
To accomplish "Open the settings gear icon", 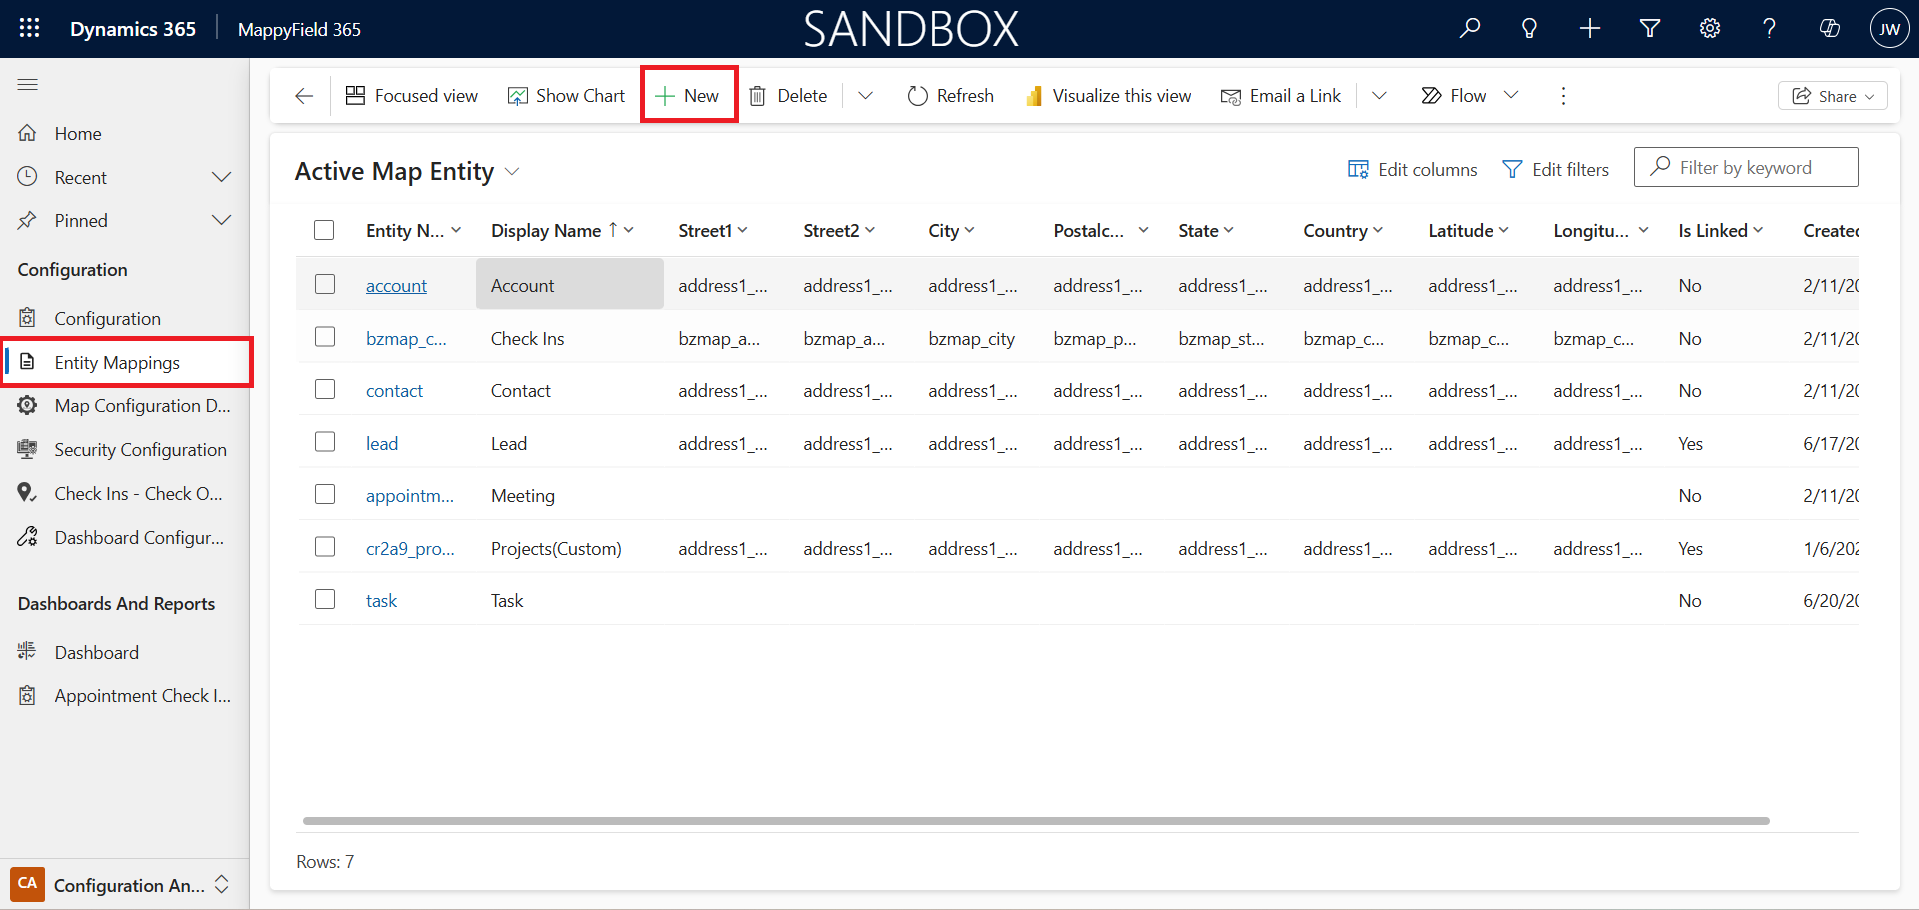I will pyautogui.click(x=1710, y=29).
